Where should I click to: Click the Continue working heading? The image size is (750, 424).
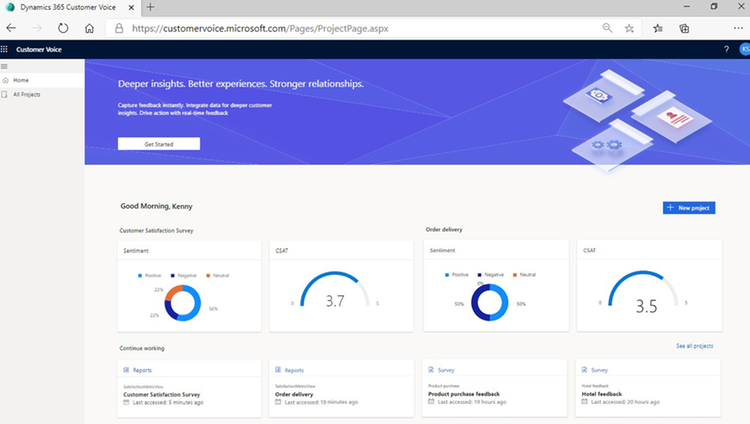[x=142, y=348]
